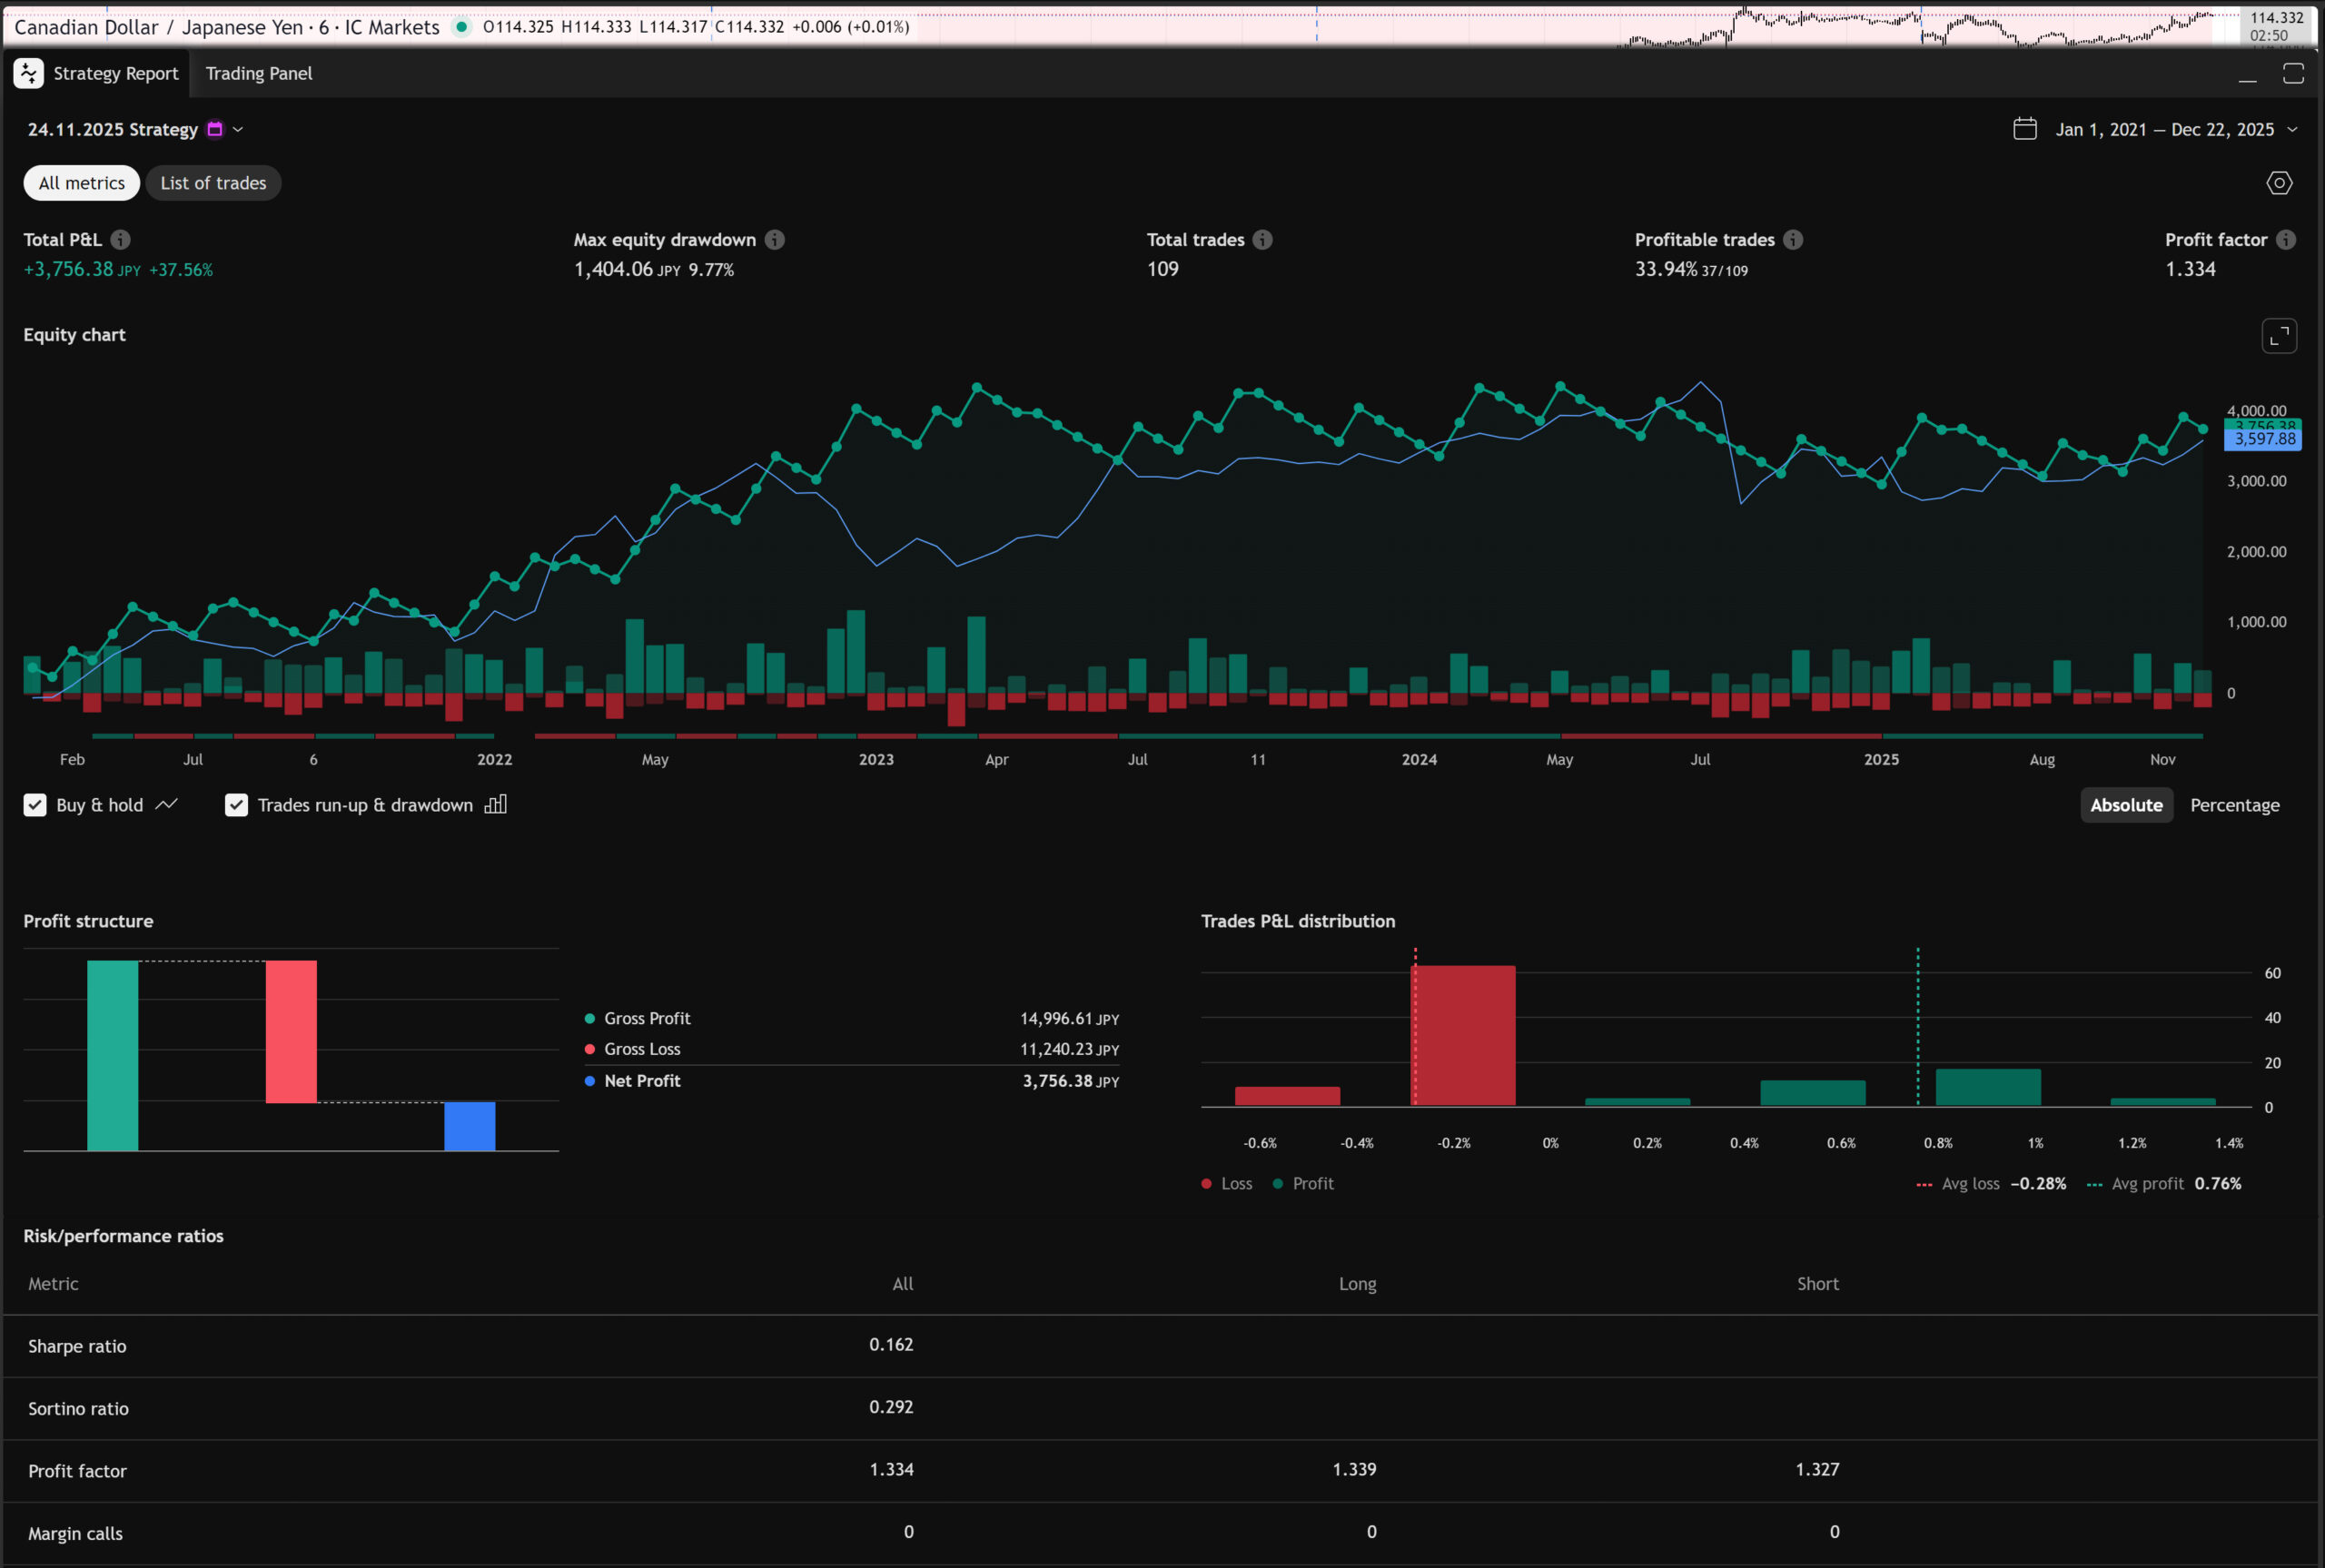The image size is (2325, 1568).
Task: Open the 24.11.2025 Strategy dropdown
Action: tap(238, 130)
